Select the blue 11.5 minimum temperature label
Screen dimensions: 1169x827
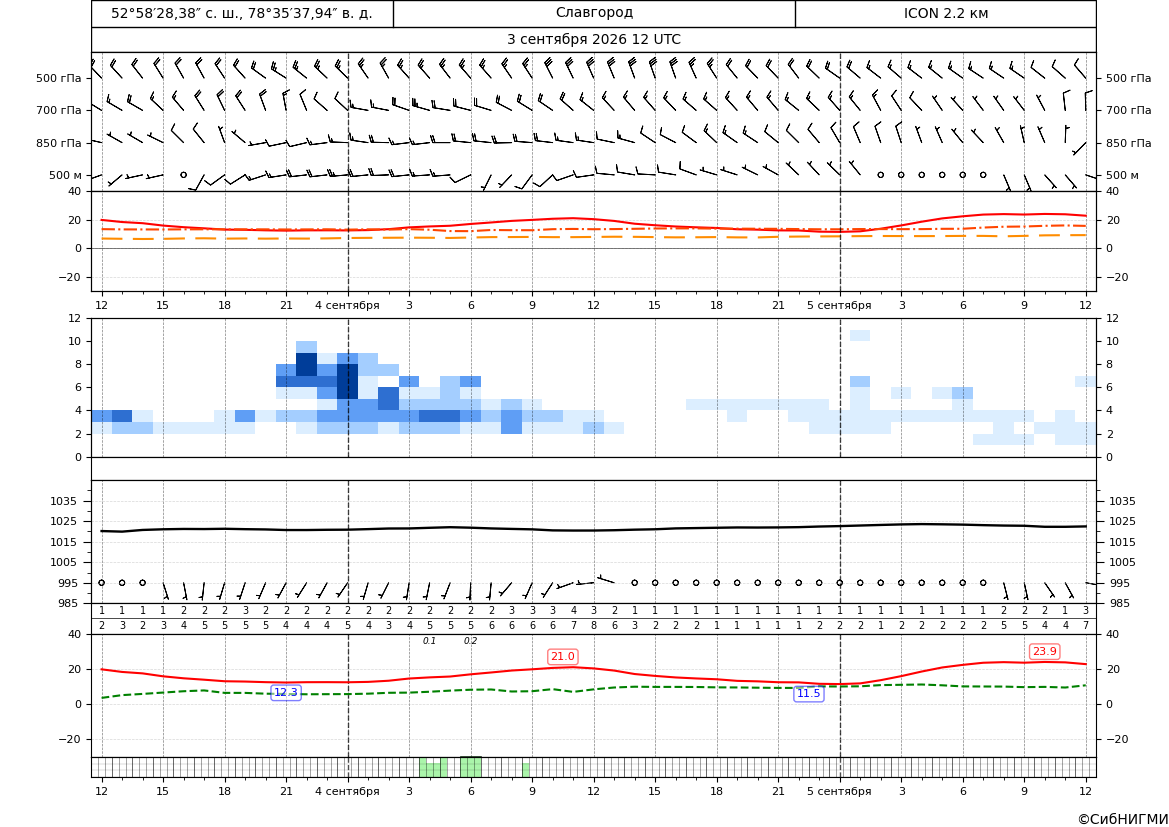pos(808,694)
